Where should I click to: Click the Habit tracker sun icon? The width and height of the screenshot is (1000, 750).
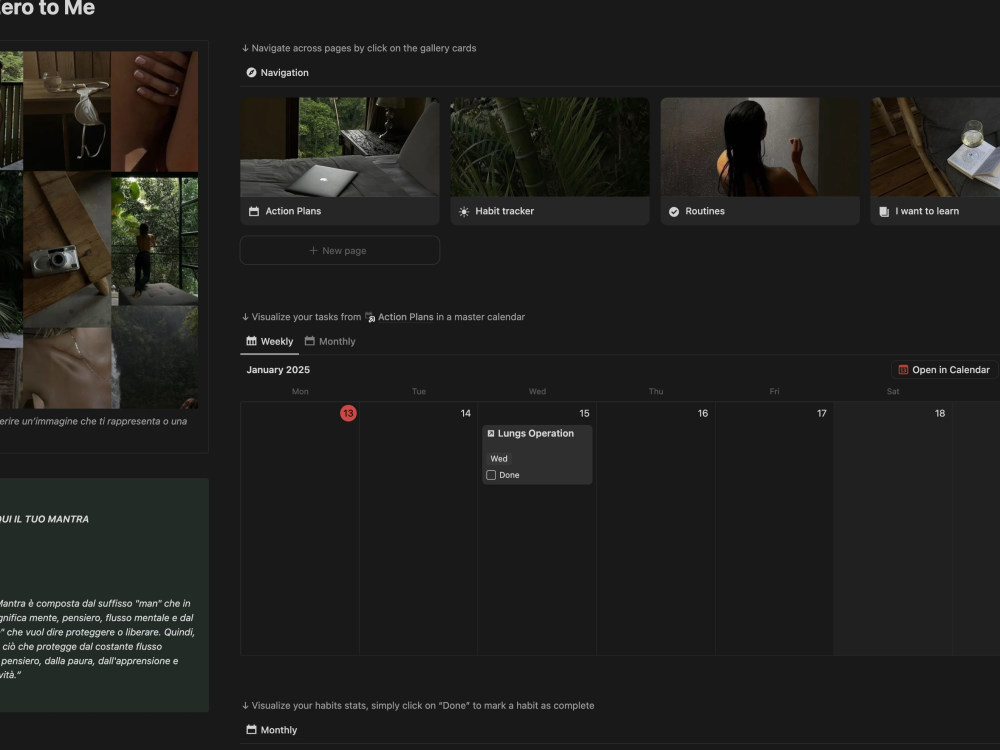coord(464,211)
